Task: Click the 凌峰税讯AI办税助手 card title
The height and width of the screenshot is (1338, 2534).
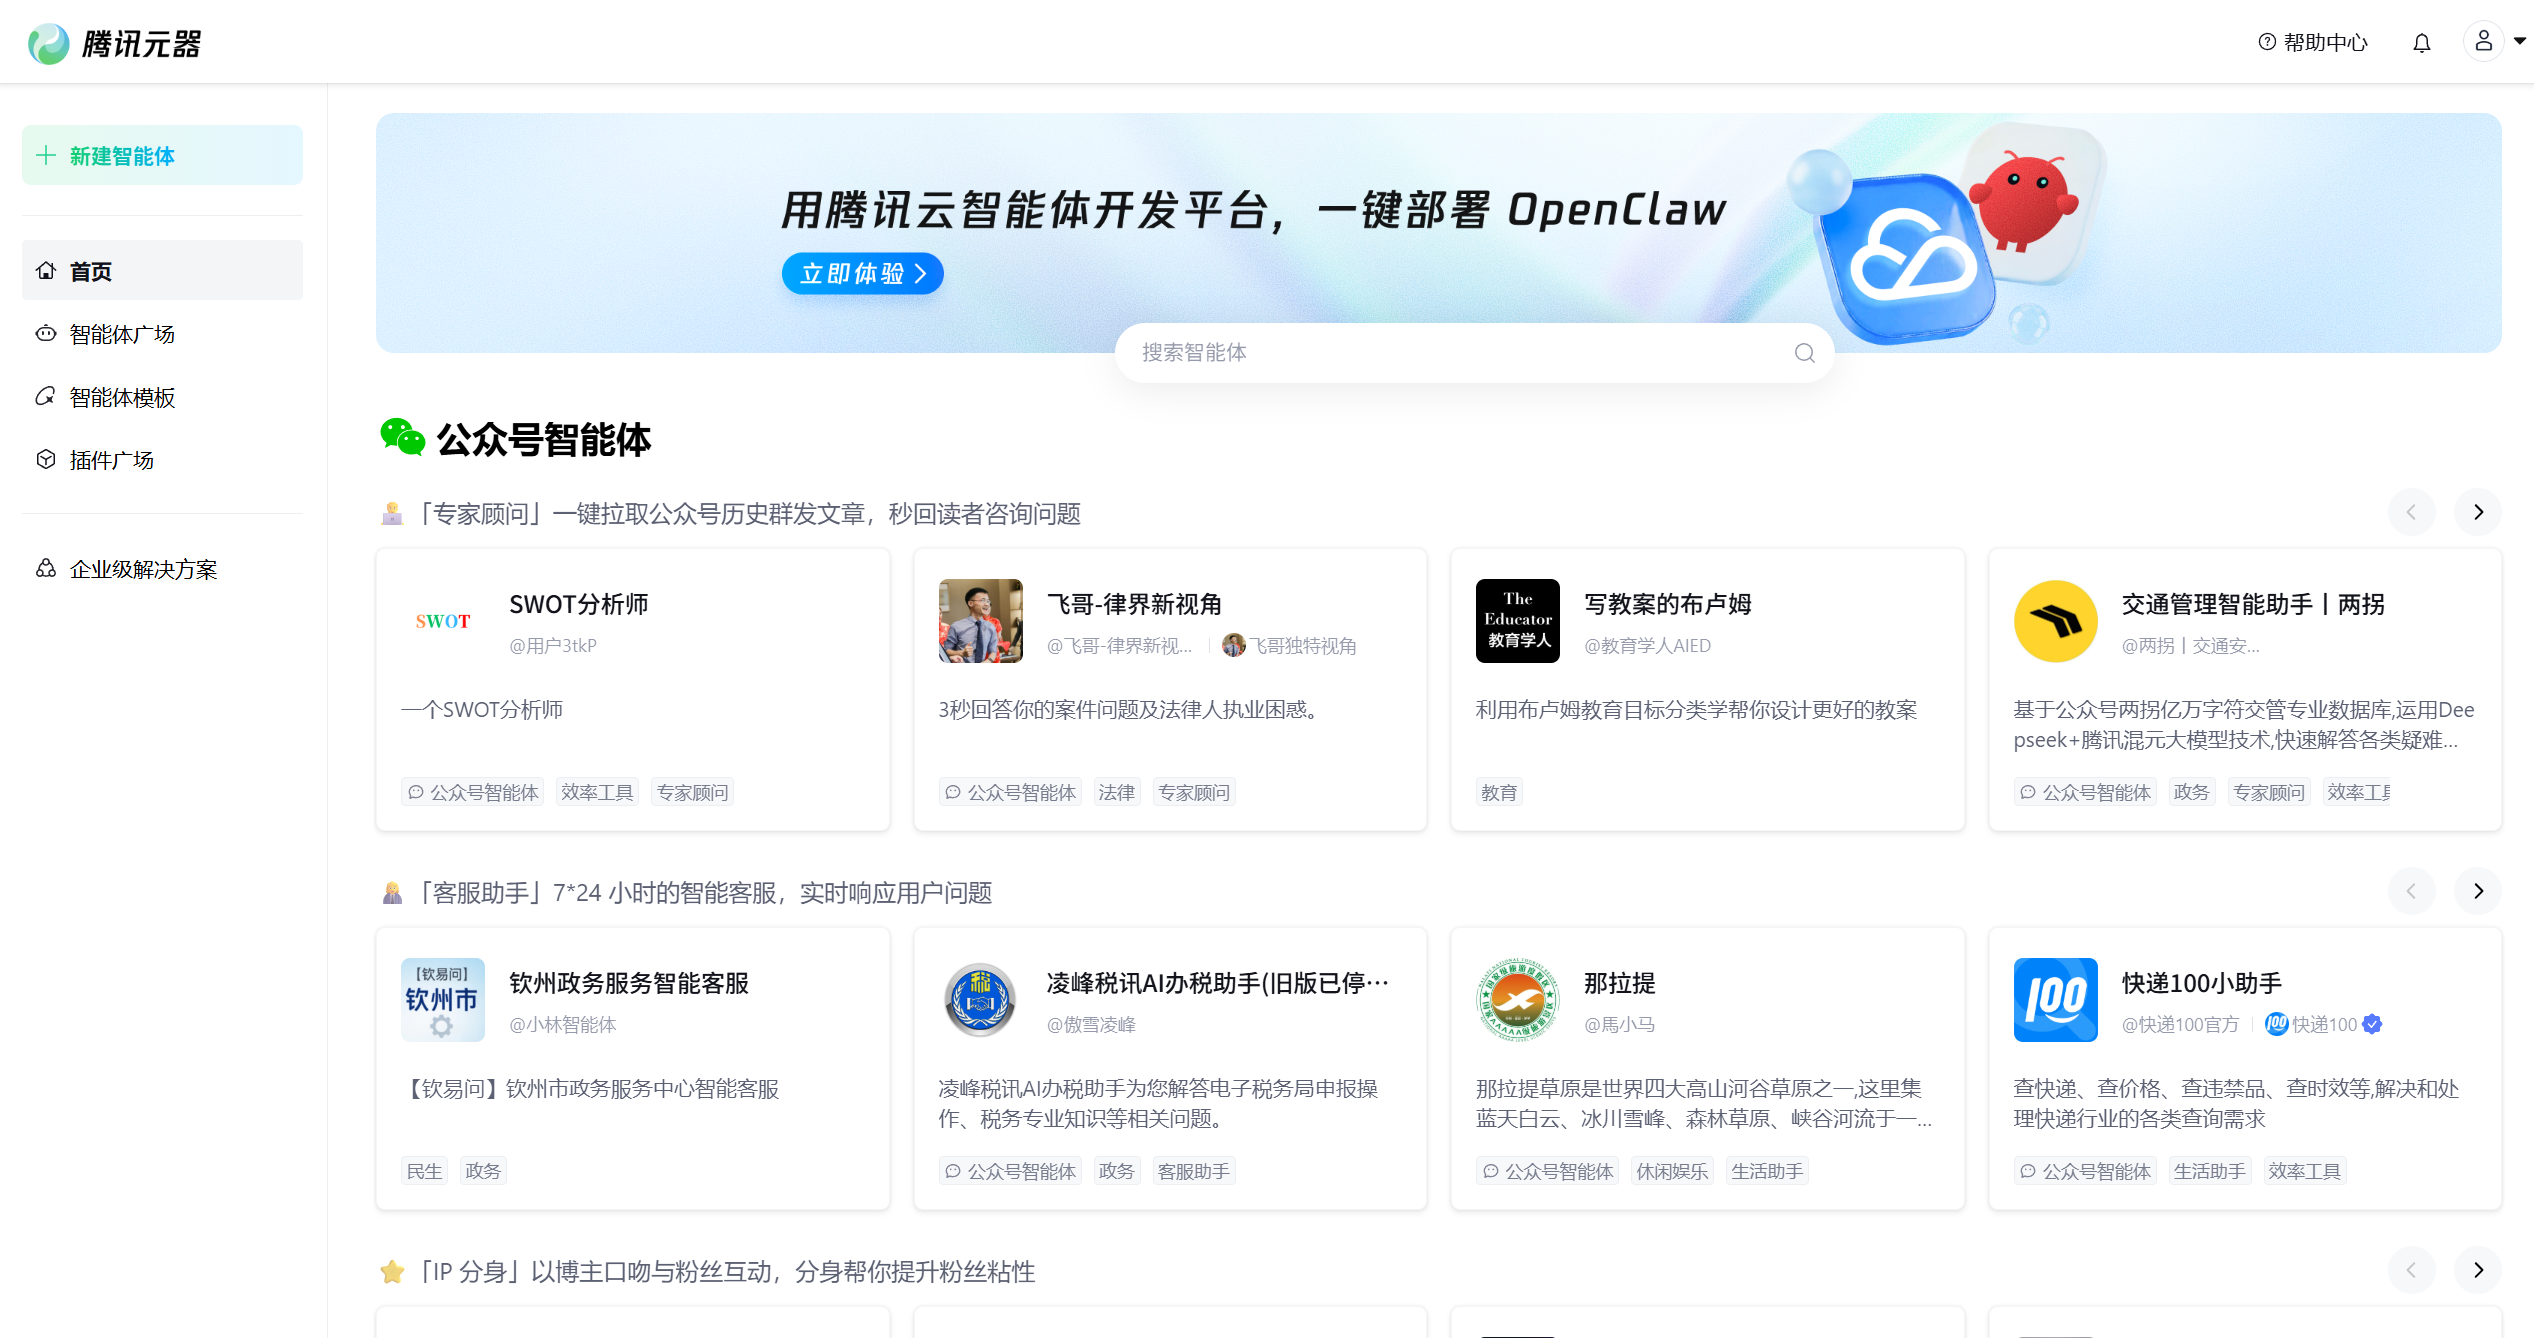Action: click(x=1218, y=983)
